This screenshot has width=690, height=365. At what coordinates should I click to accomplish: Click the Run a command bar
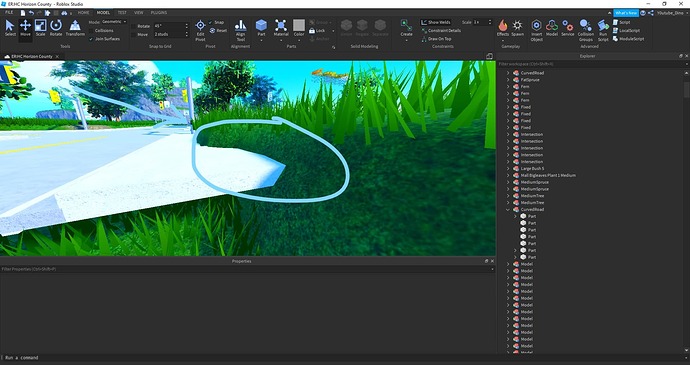pyautogui.click(x=345, y=358)
